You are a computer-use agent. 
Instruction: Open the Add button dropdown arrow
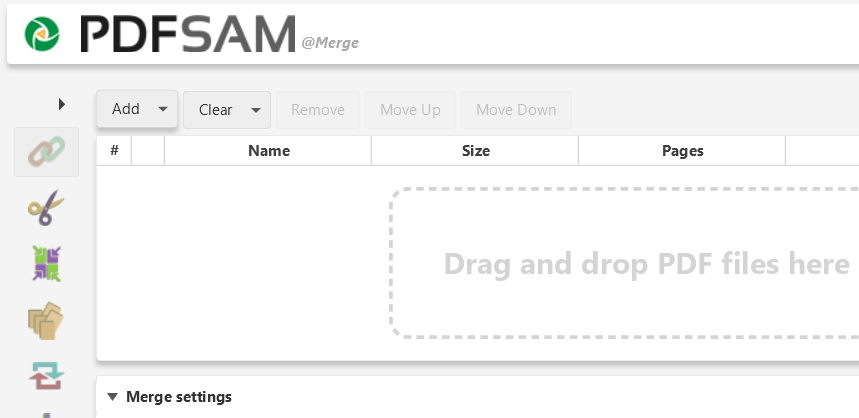(x=163, y=110)
